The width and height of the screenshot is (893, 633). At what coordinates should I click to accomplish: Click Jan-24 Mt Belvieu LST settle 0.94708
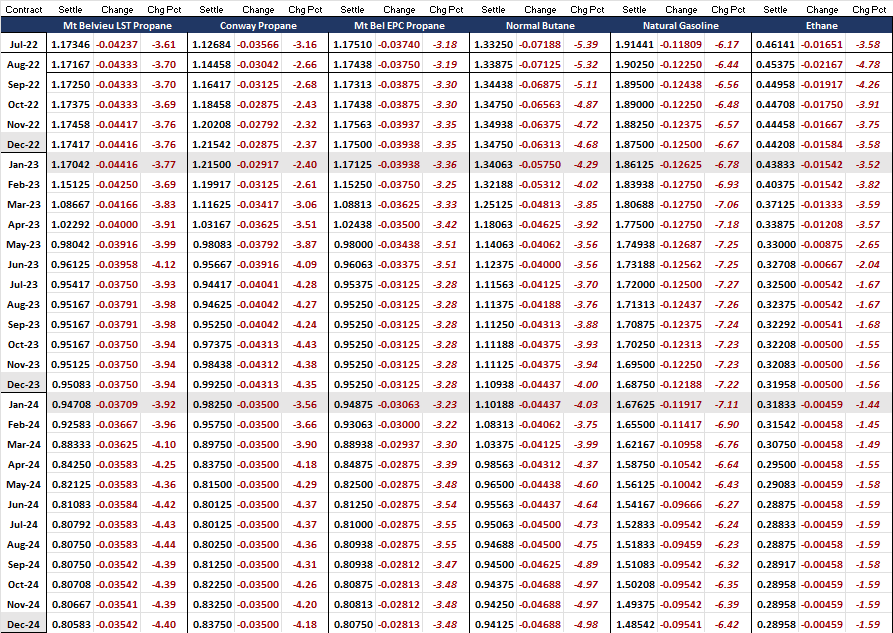pyautogui.click(x=71, y=405)
